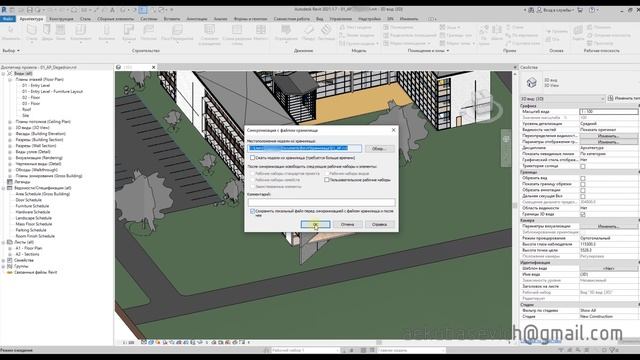Screen dimensions: 640x360
Task: Toggle Траектория солнца checkbox in Properties
Action: [582, 167]
